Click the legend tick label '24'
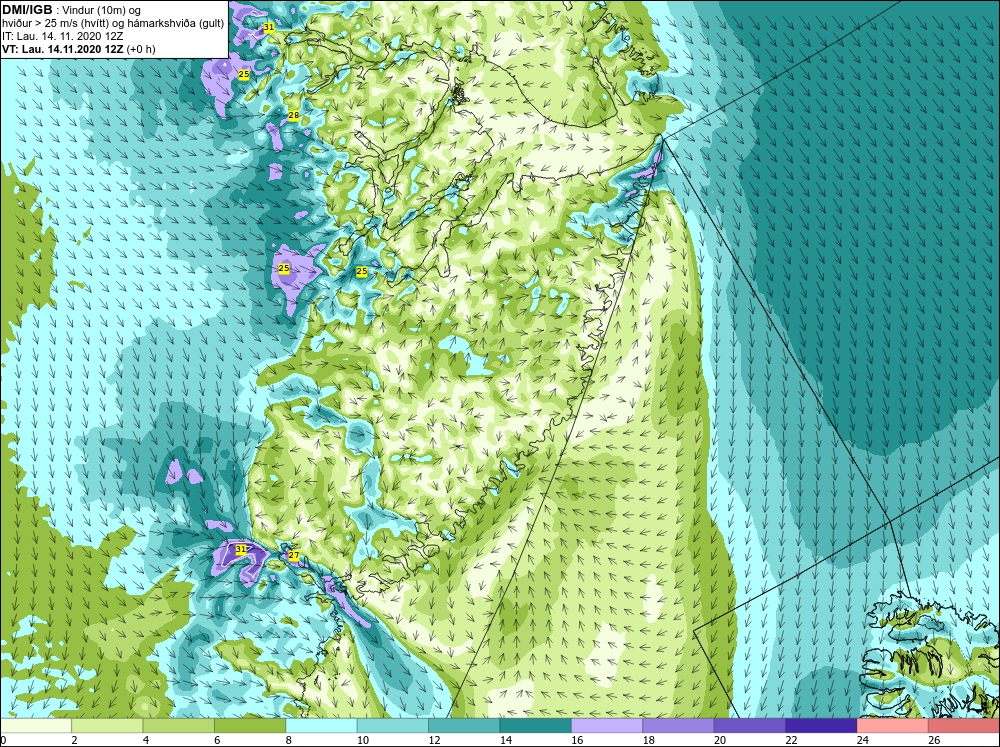The width and height of the screenshot is (1000, 747). [862, 740]
